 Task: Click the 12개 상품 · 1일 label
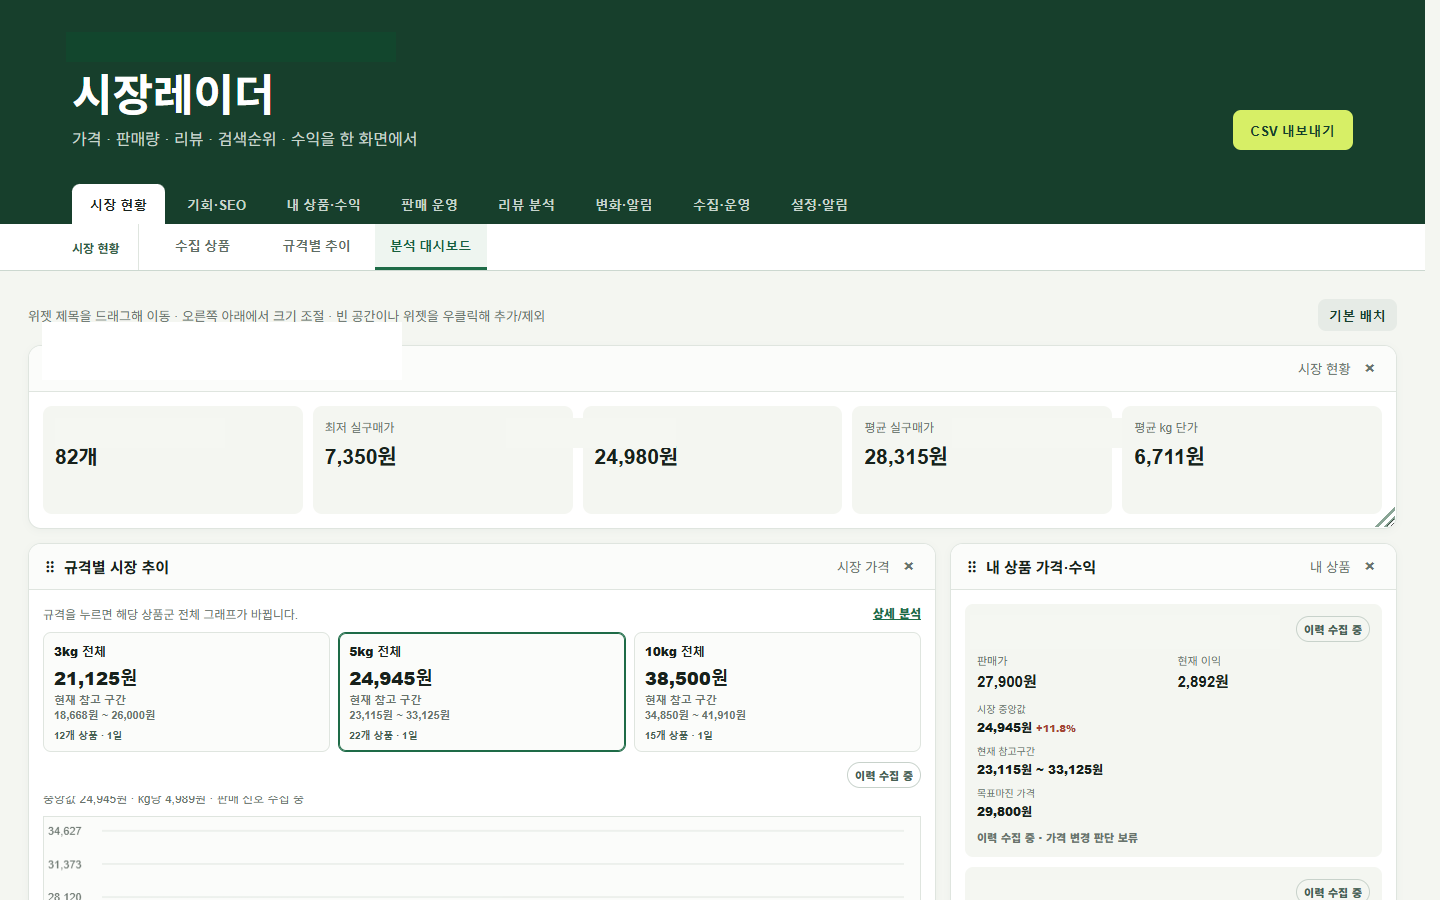88,735
